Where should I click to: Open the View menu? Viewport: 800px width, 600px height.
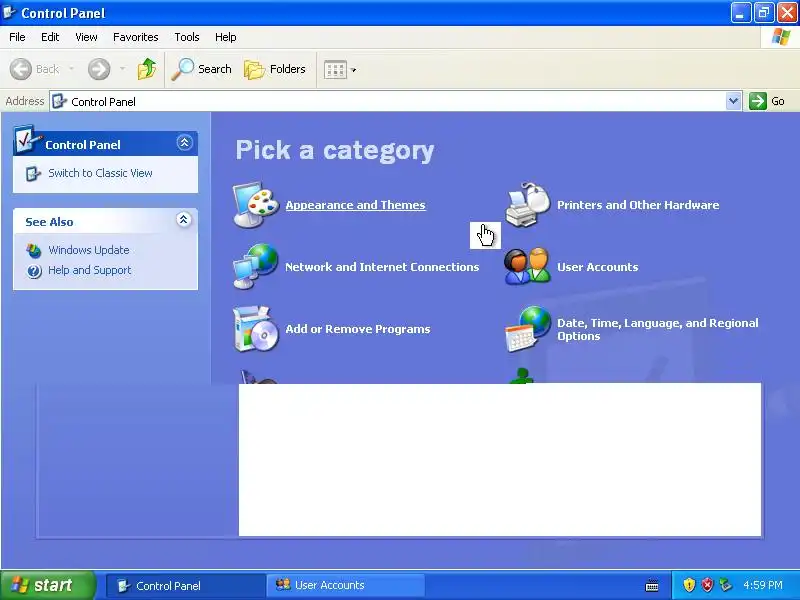(x=86, y=37)
